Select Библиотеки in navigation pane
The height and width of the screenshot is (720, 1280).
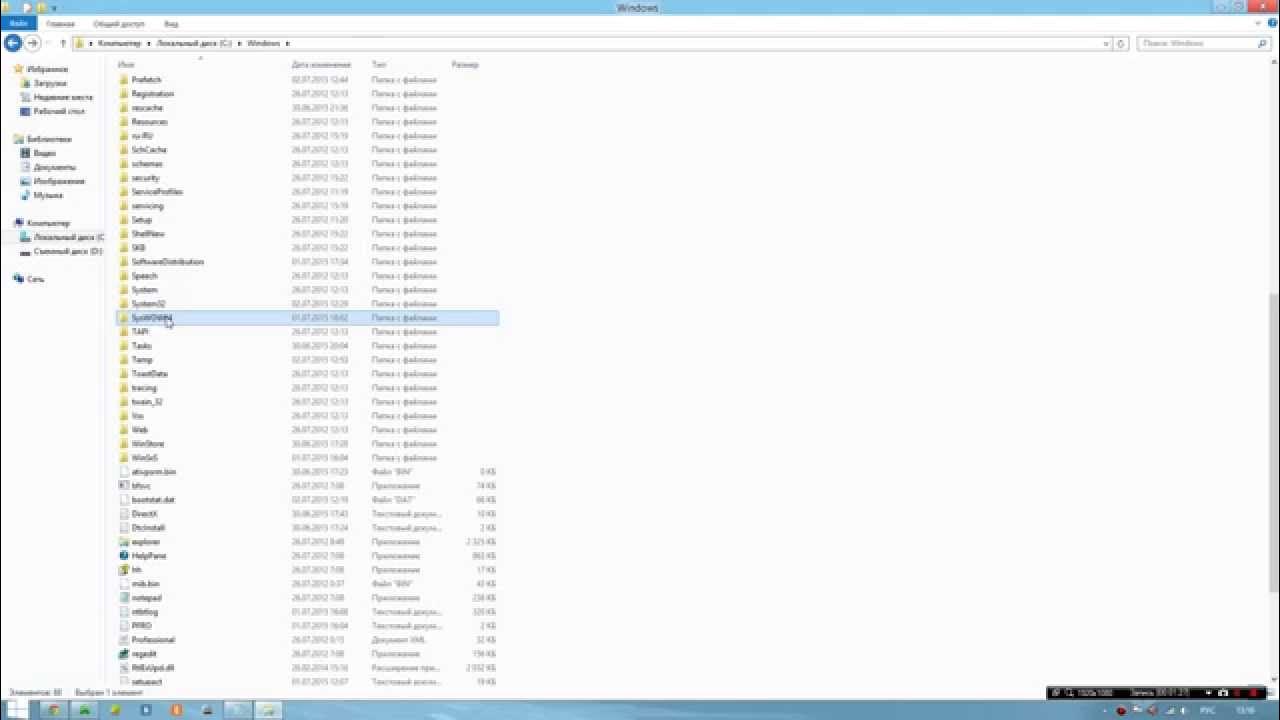pyautogui.click(x=49, y=139)
